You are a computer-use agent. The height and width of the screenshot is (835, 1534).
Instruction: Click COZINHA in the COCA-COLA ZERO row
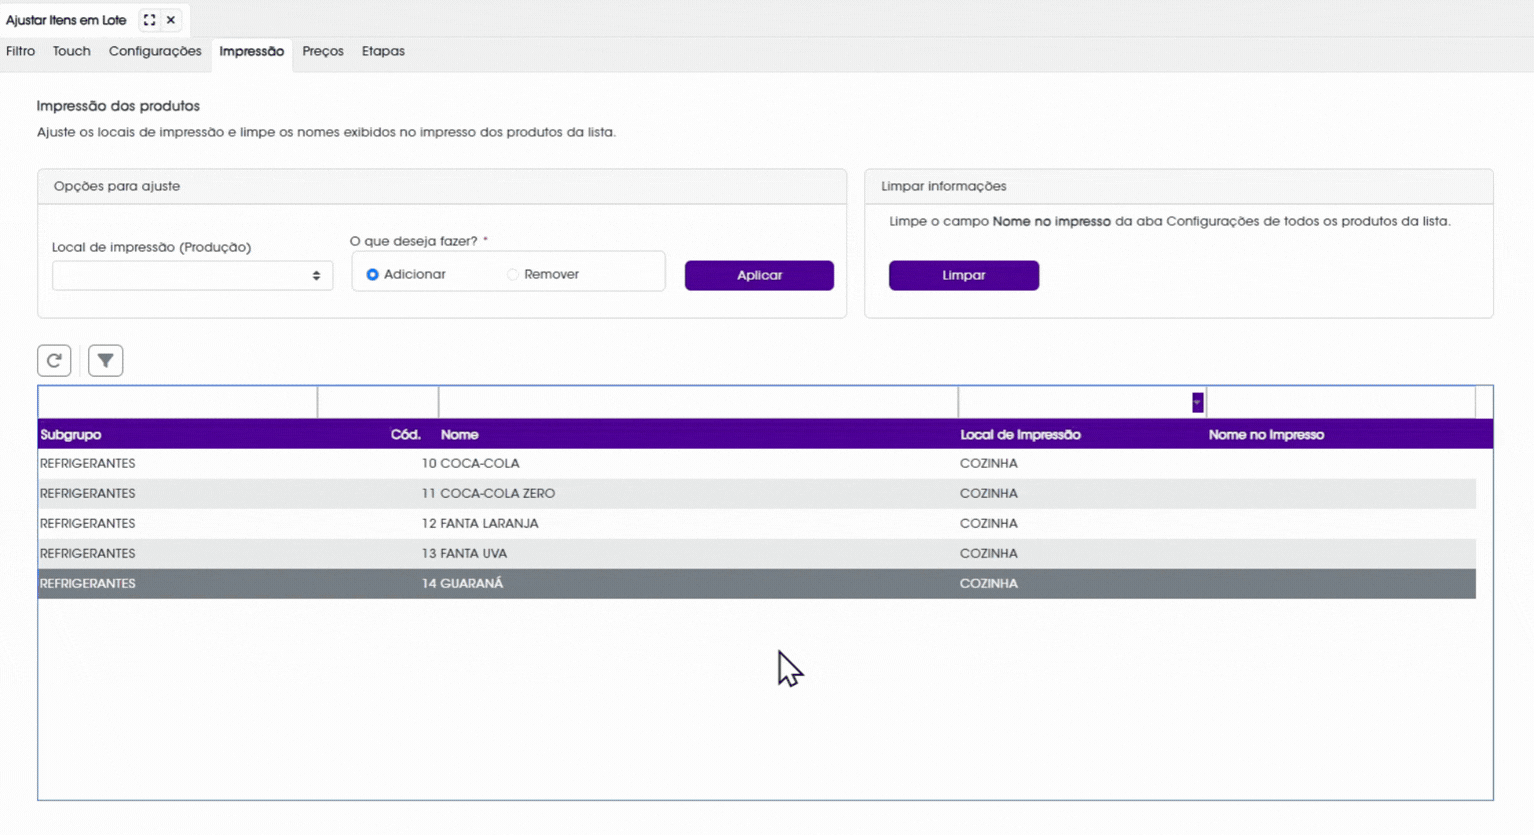989,493
